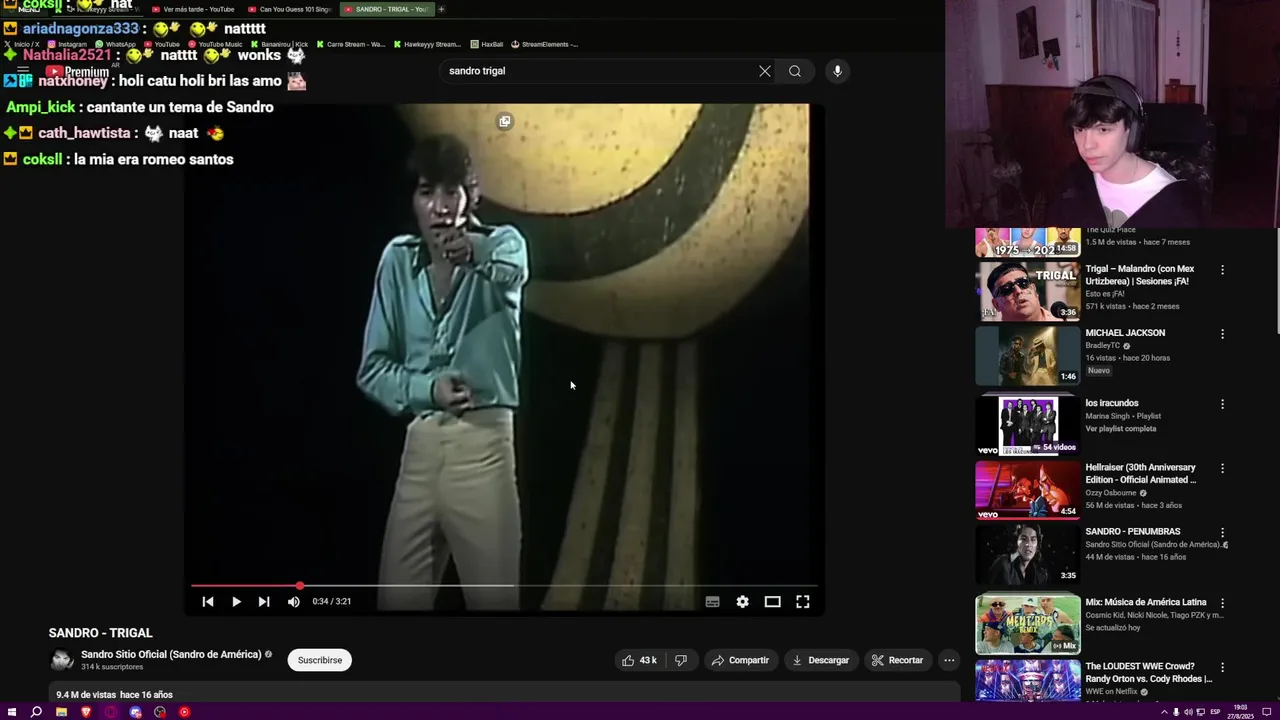This screenshot has height=720, width=1280.
Task: Dislike the video with thumbs down
Action: click(681, 660)
